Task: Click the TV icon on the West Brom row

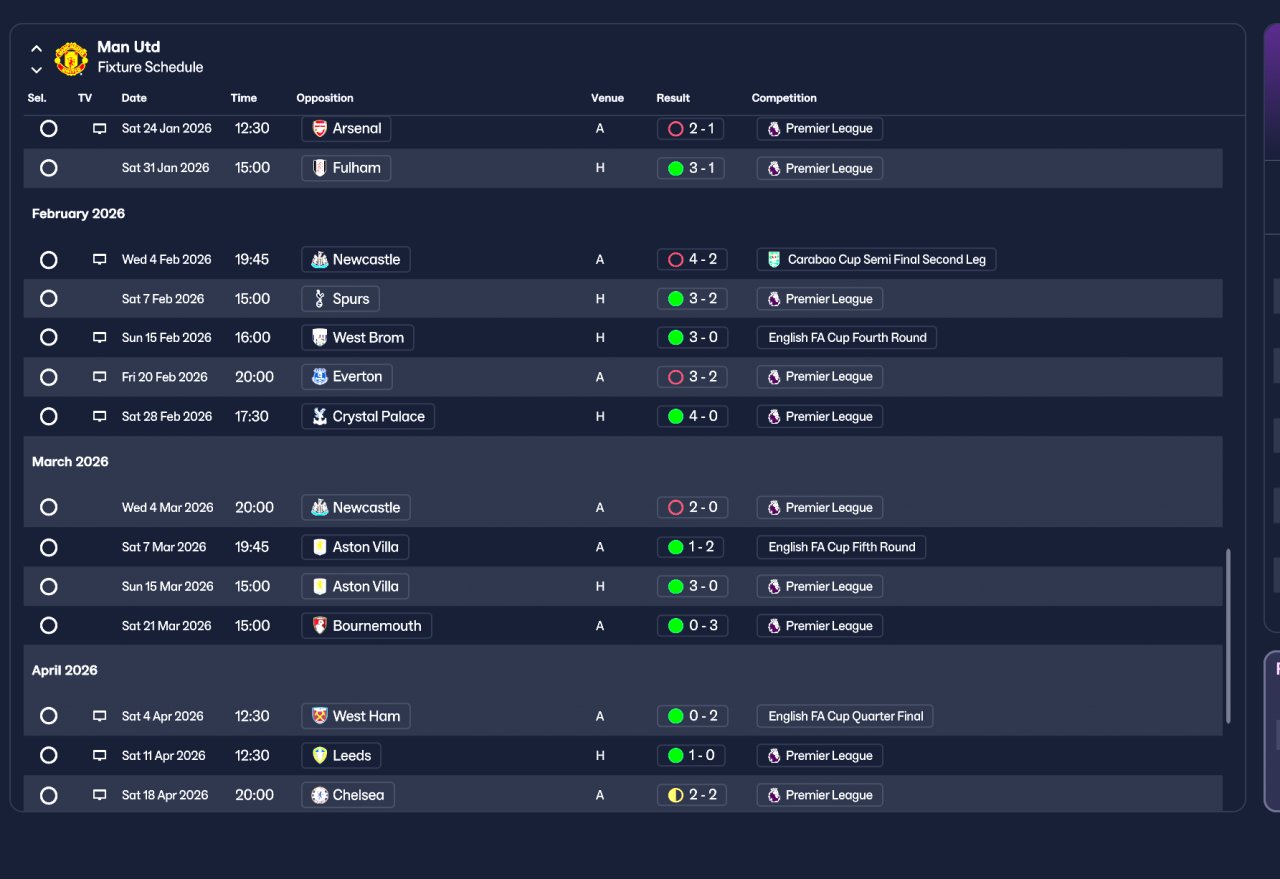Action: pyautogui.click(x=99, y=338)
